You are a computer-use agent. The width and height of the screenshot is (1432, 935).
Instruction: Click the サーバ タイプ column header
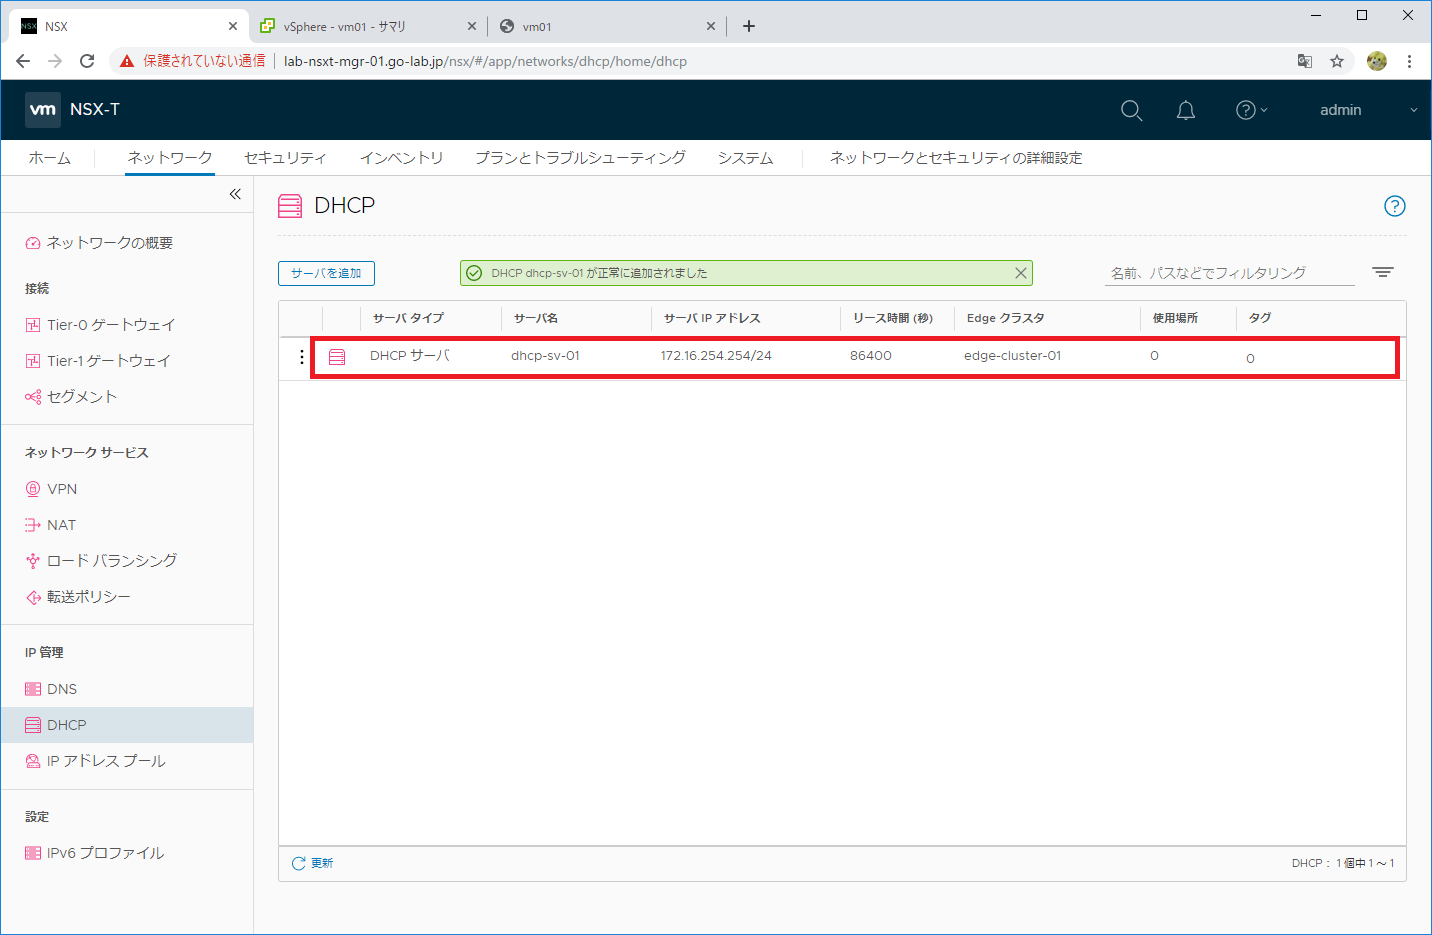(408, 318)
